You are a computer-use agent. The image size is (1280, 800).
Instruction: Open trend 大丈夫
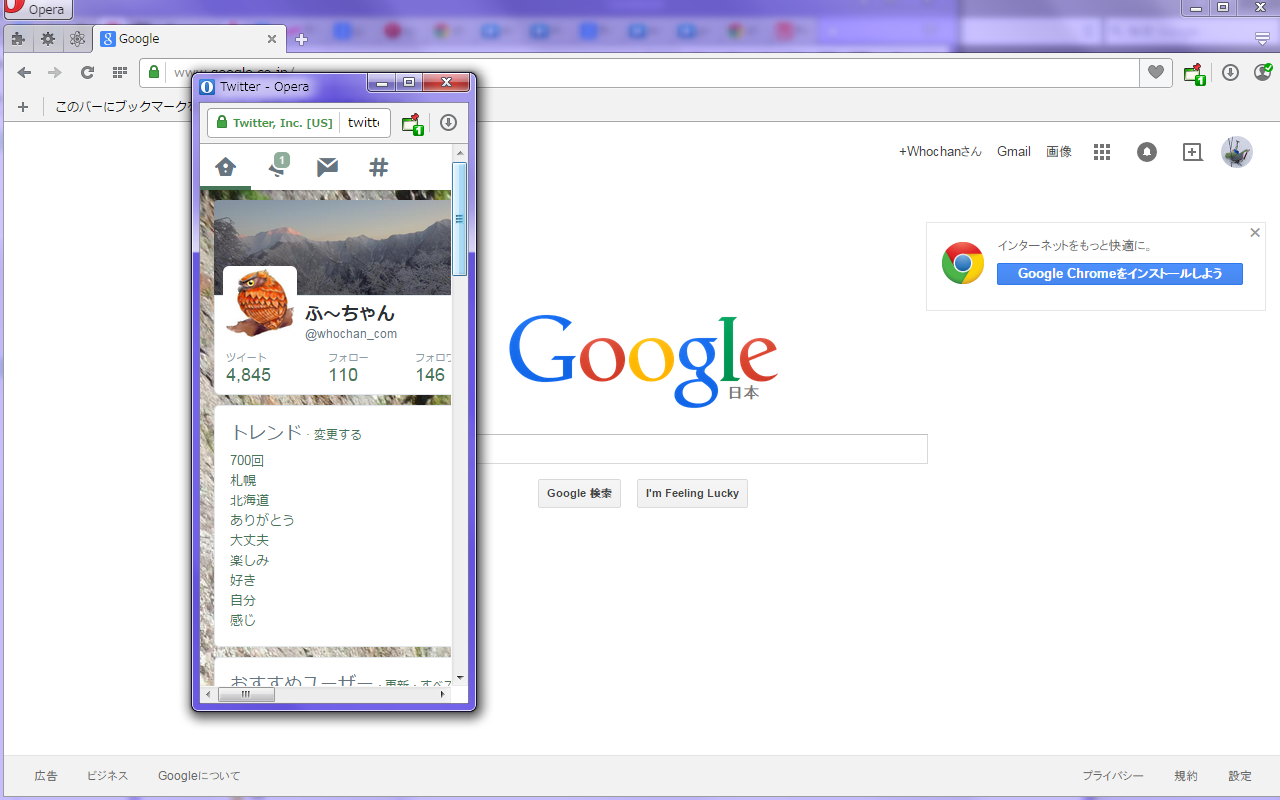click(250, 540)
